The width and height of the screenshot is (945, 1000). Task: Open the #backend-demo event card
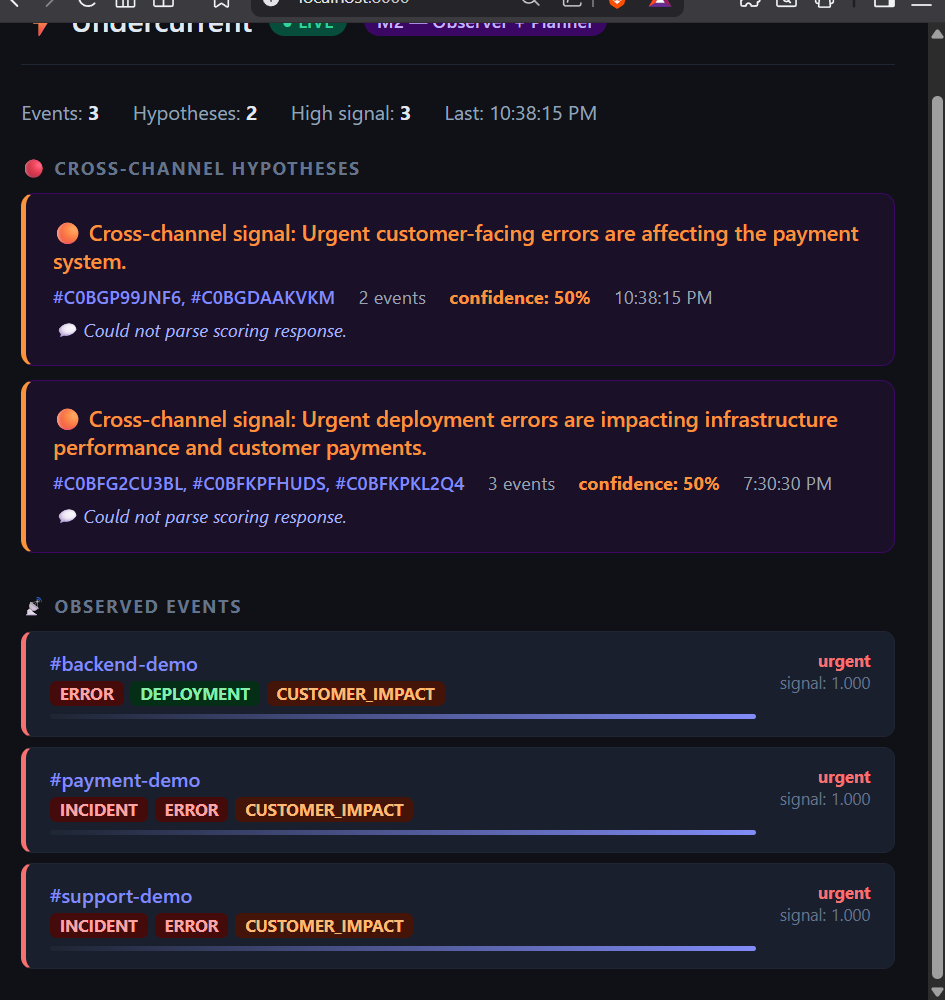pos(458,684)
